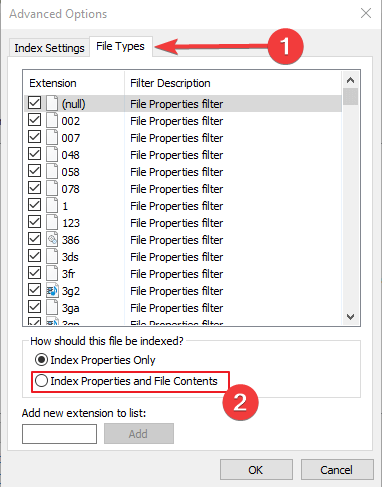Click the file icon next to 002
This screenshot has width=382, height=487.
pos(52,120)
